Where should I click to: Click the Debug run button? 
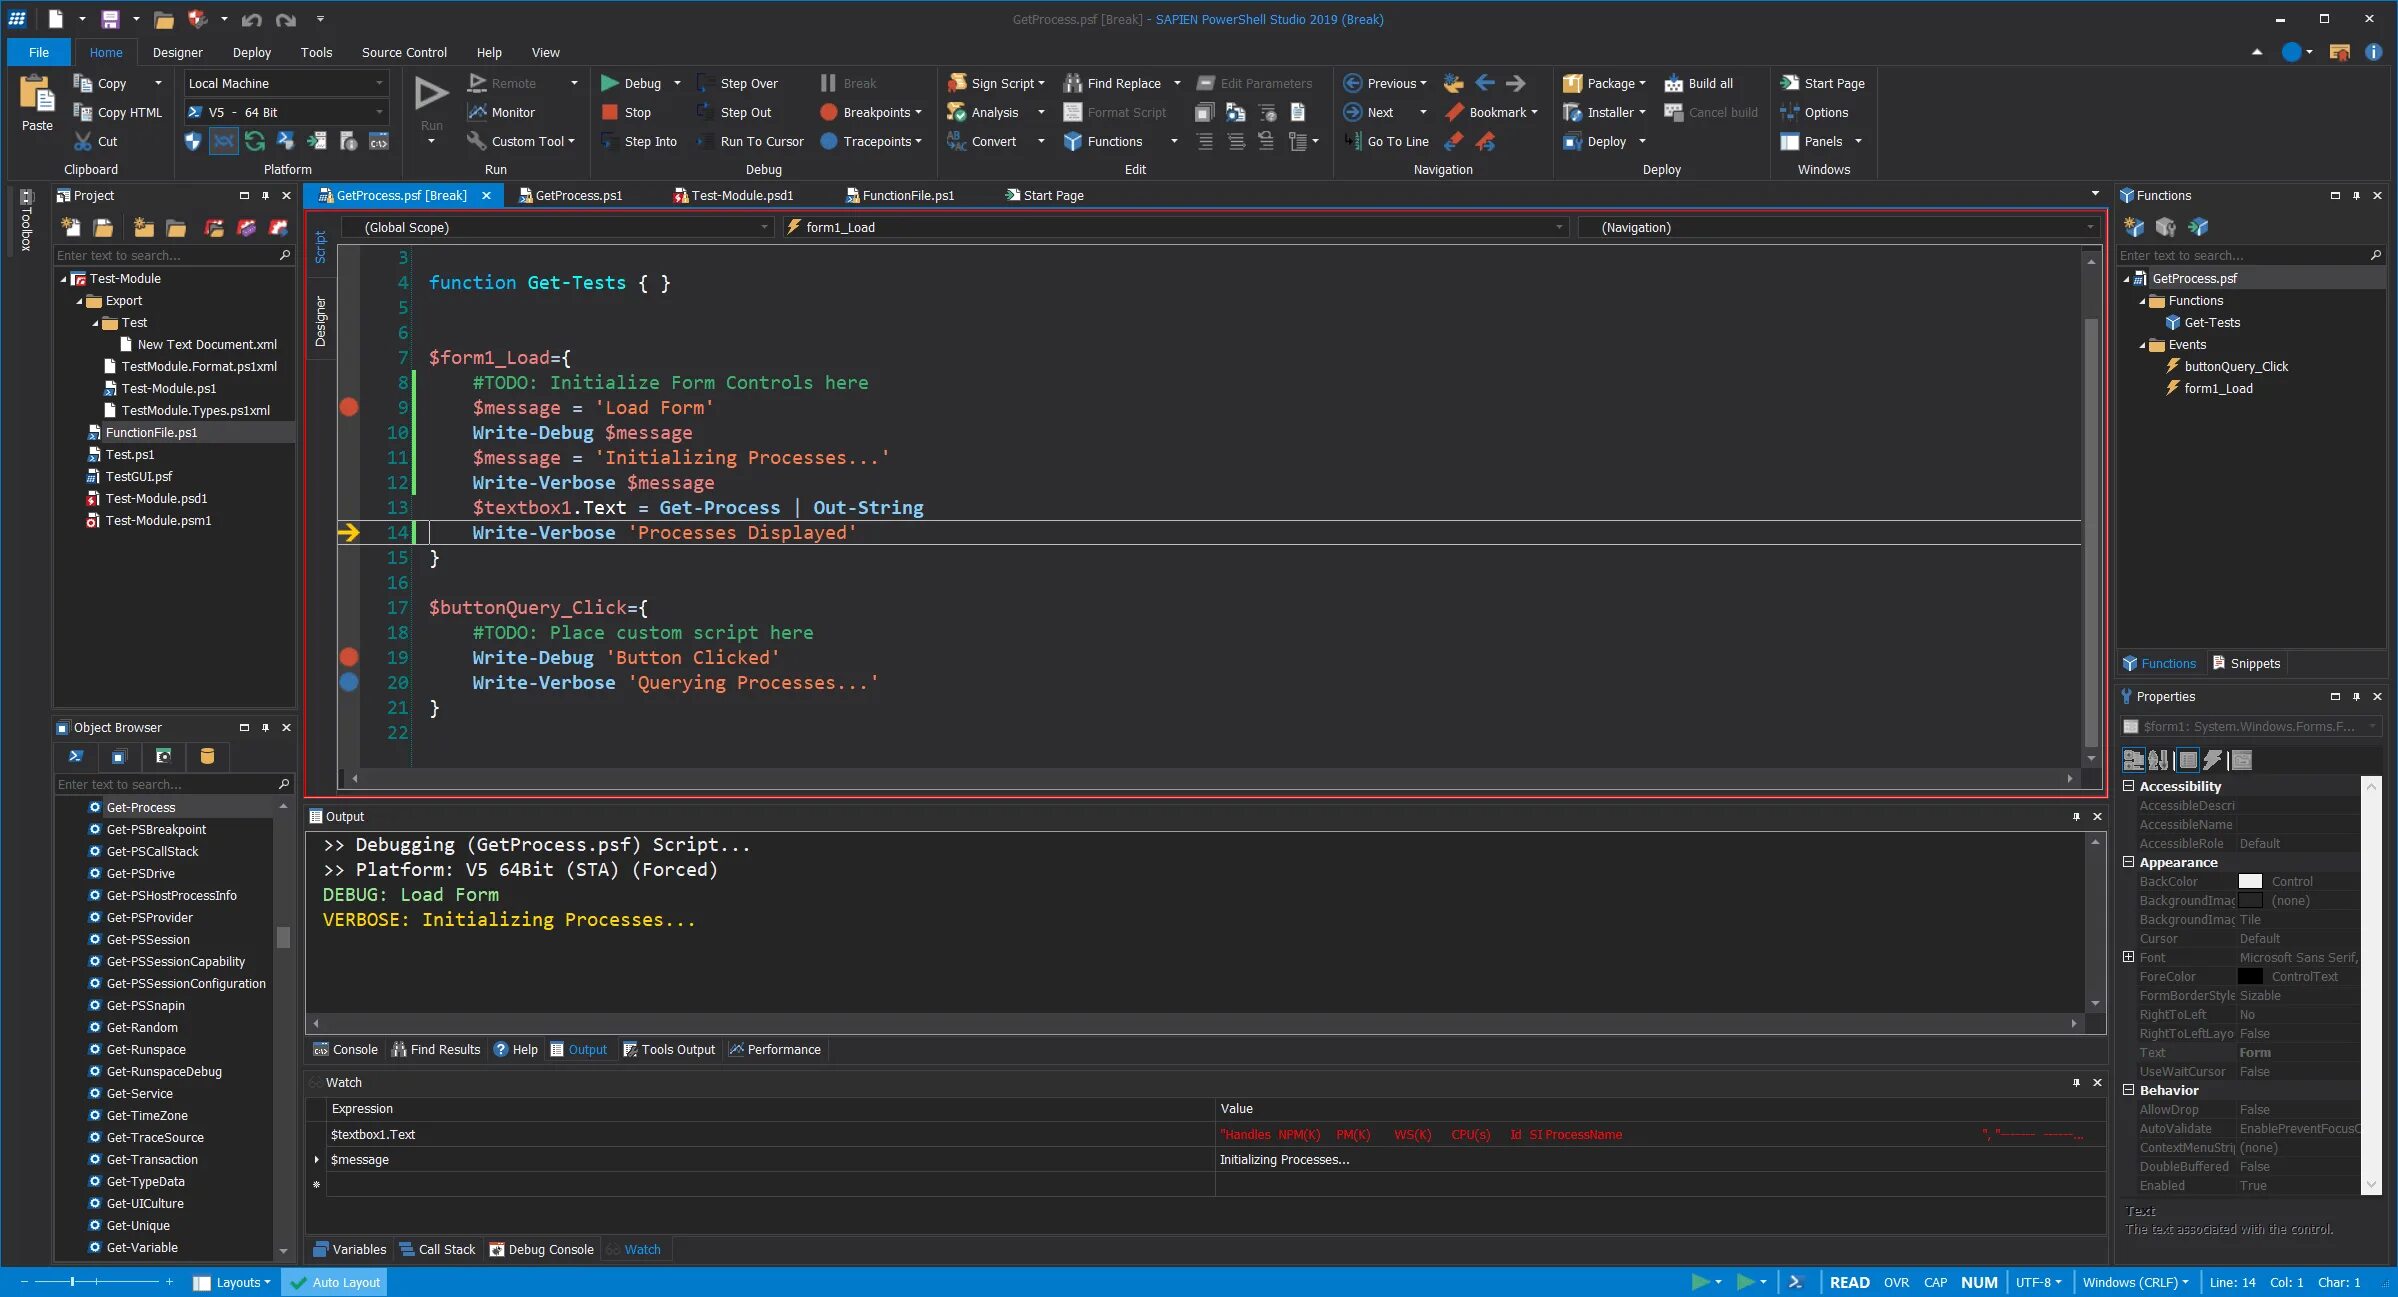click(x=631, y=84)
